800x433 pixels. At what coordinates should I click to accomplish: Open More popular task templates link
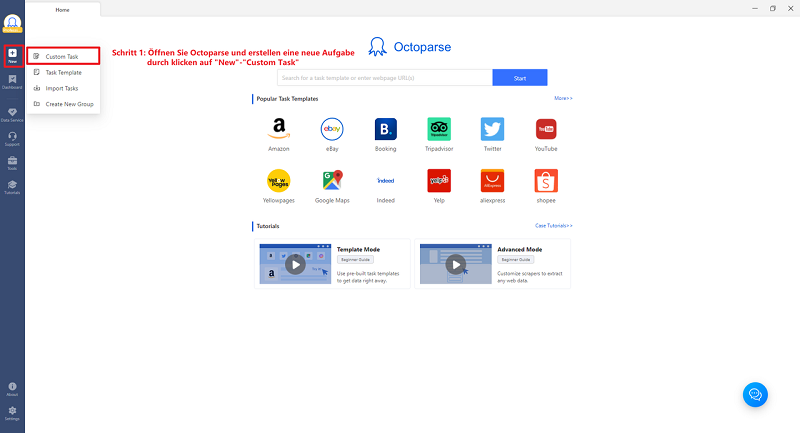563,98
